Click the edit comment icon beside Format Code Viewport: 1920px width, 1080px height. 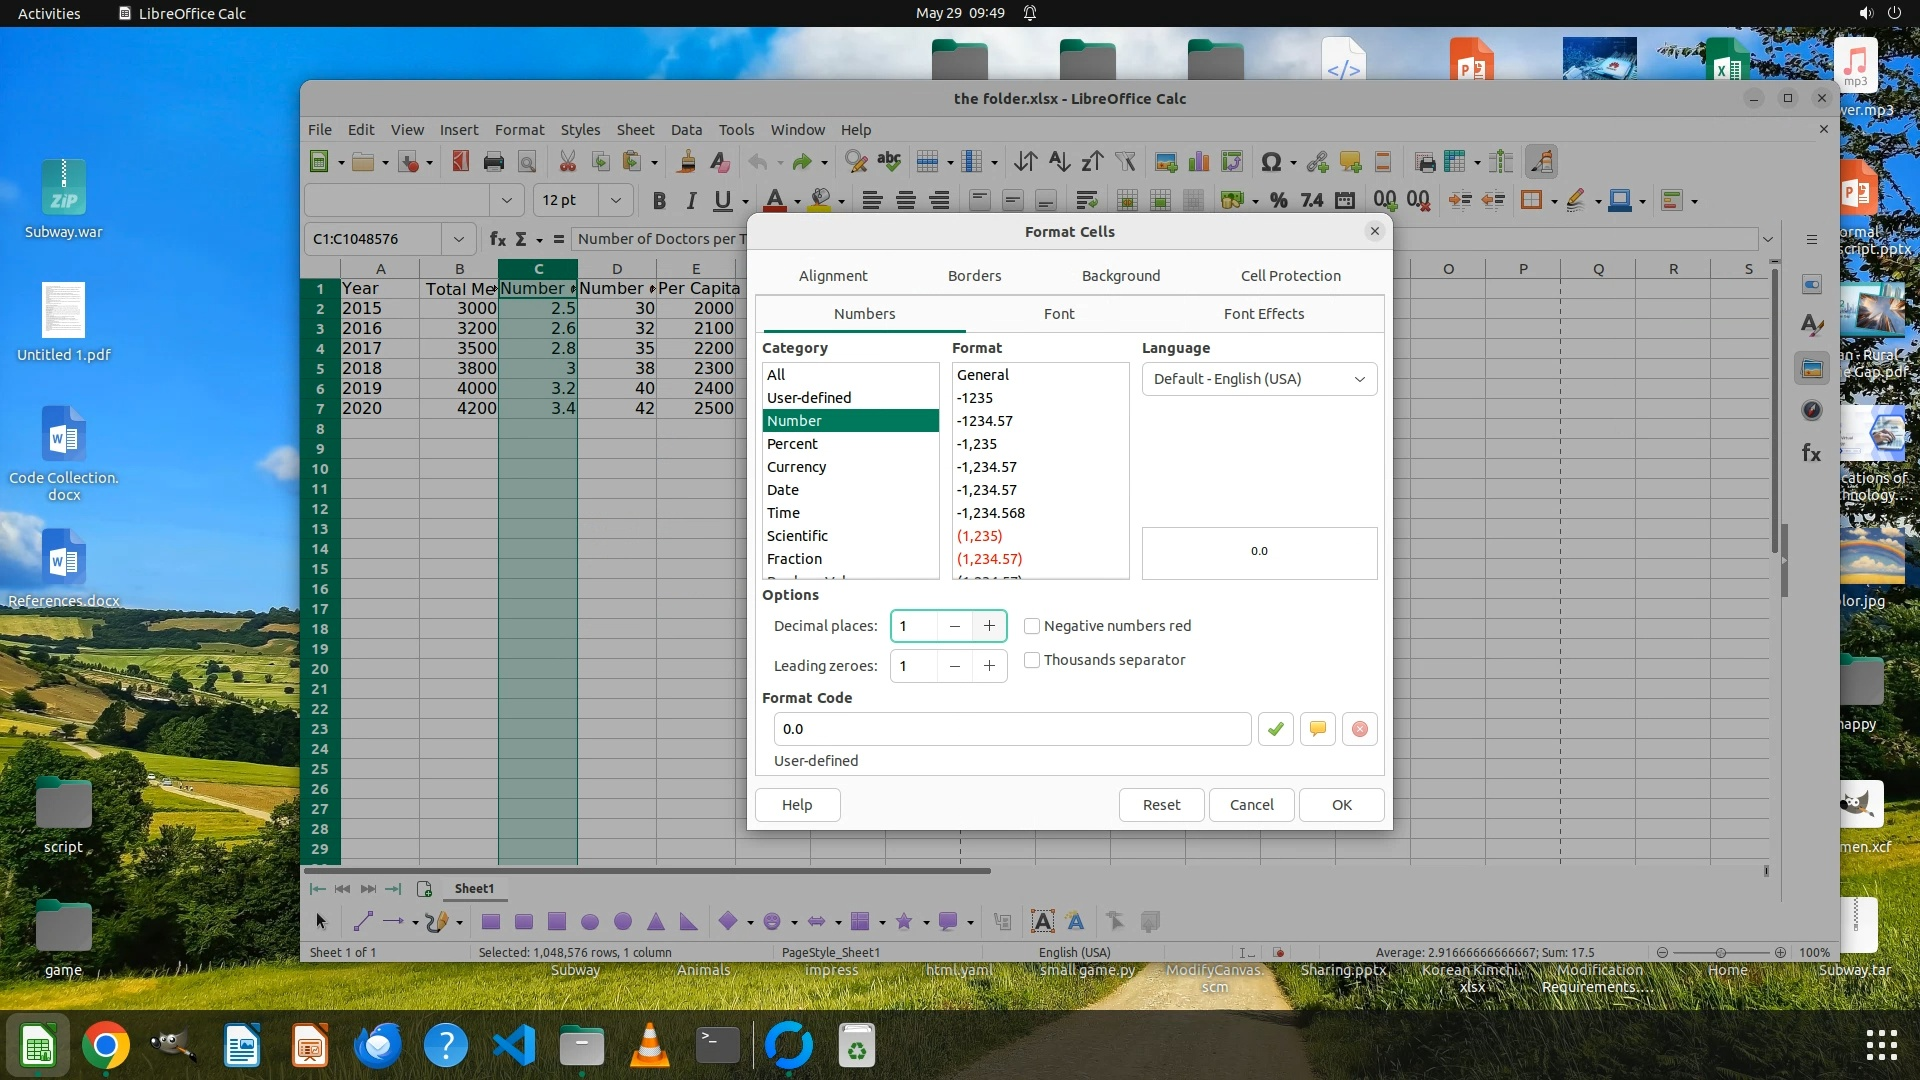point(1317,729)
